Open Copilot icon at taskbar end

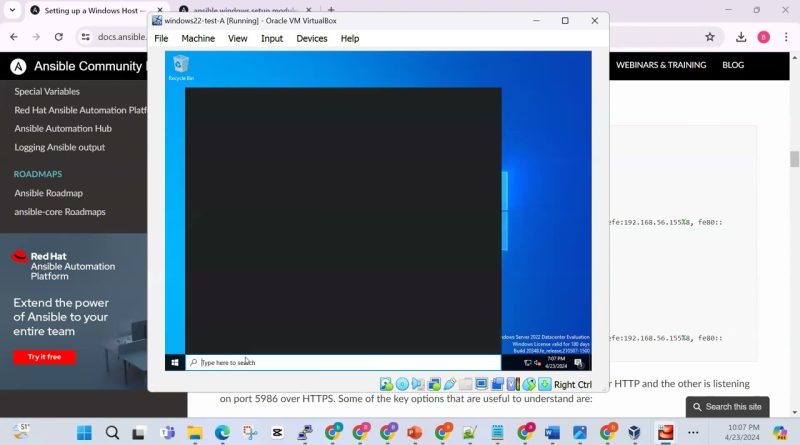[x=780, y=433]
